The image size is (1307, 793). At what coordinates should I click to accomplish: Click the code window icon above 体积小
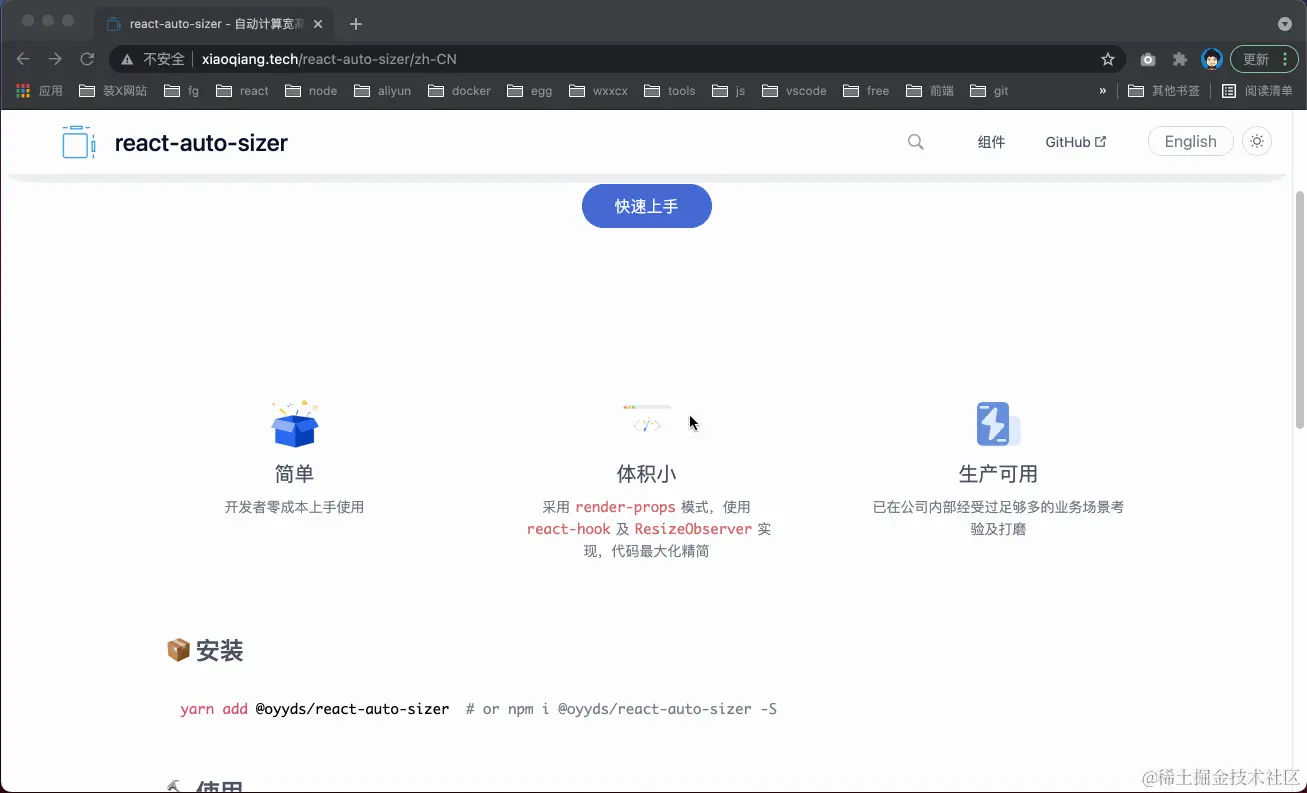647,420
